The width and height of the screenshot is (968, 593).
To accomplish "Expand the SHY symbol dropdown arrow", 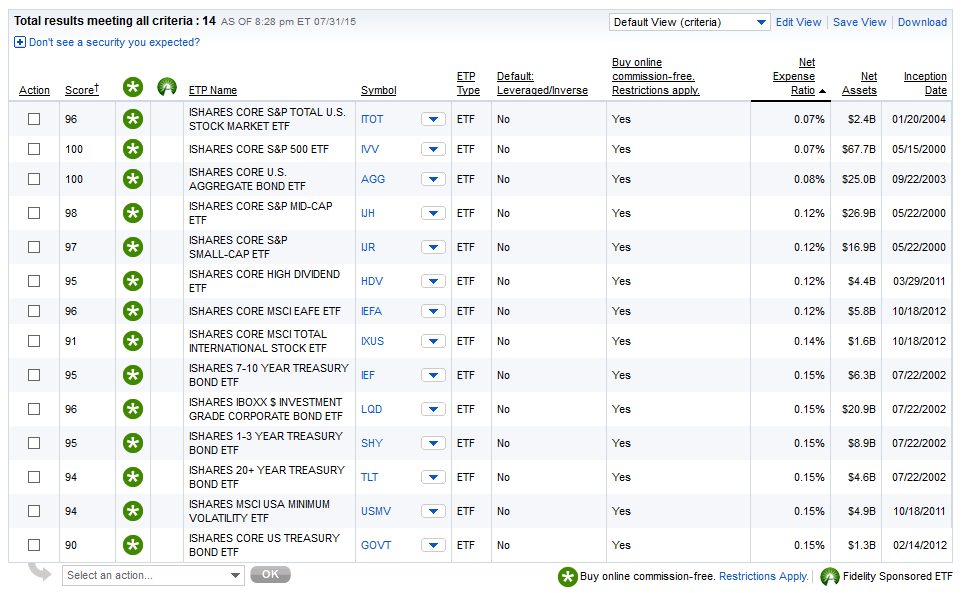I will [433, 443].
